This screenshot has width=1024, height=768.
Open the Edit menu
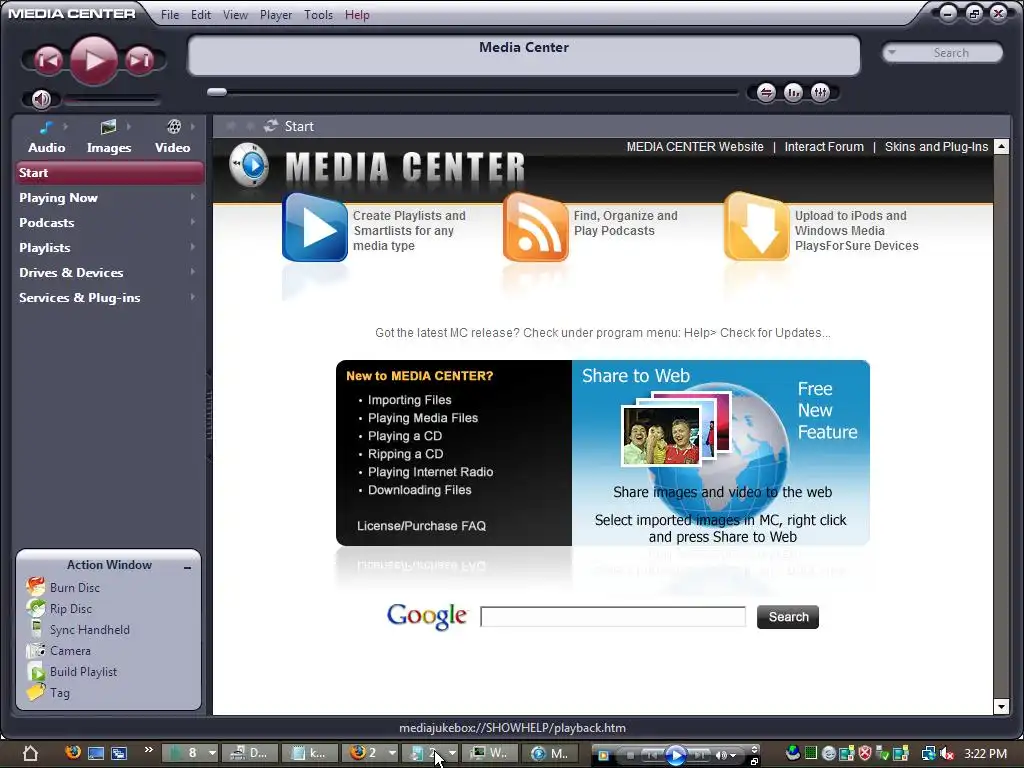(200, 14)
